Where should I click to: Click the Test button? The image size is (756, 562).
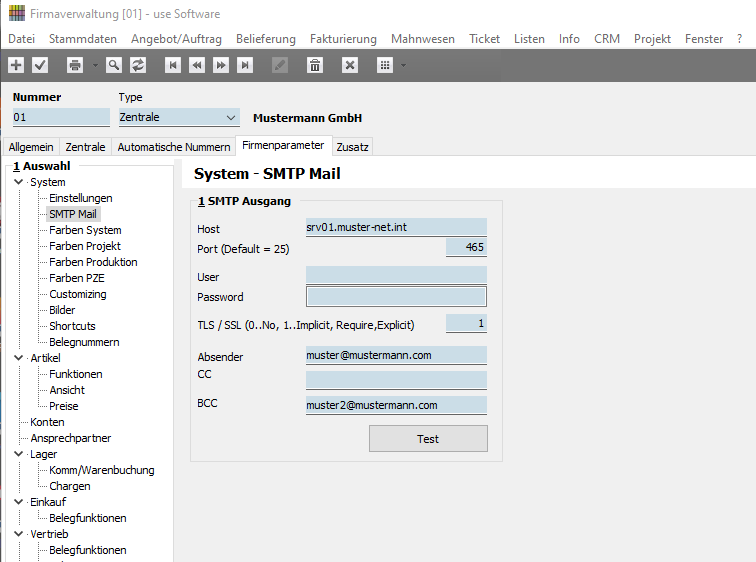[428, 439]
